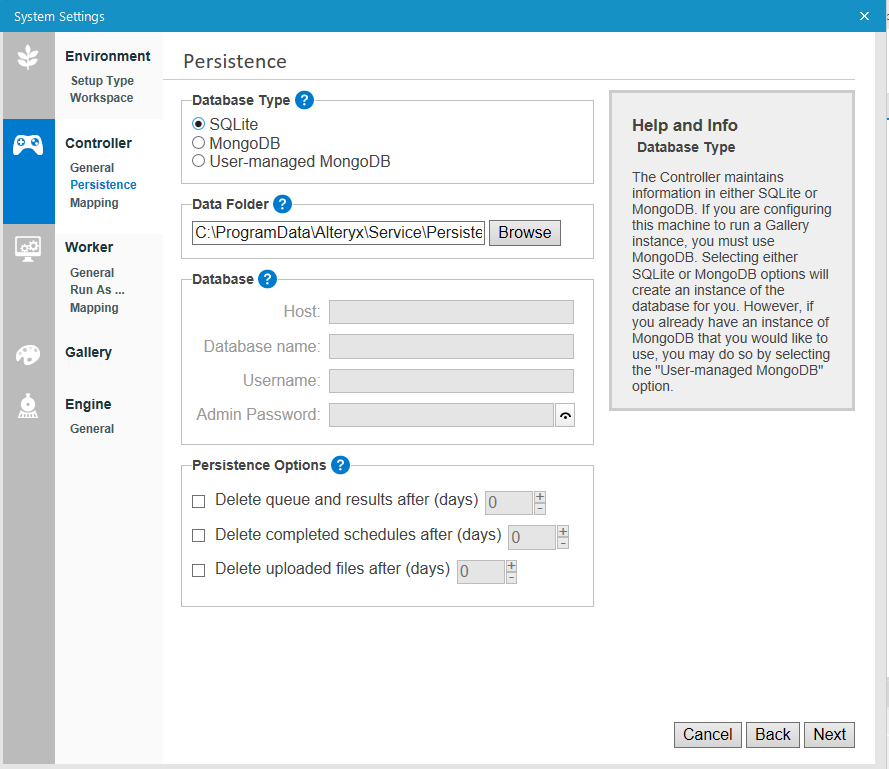Select the Controller gamepad icon

[x=28, y=145]
